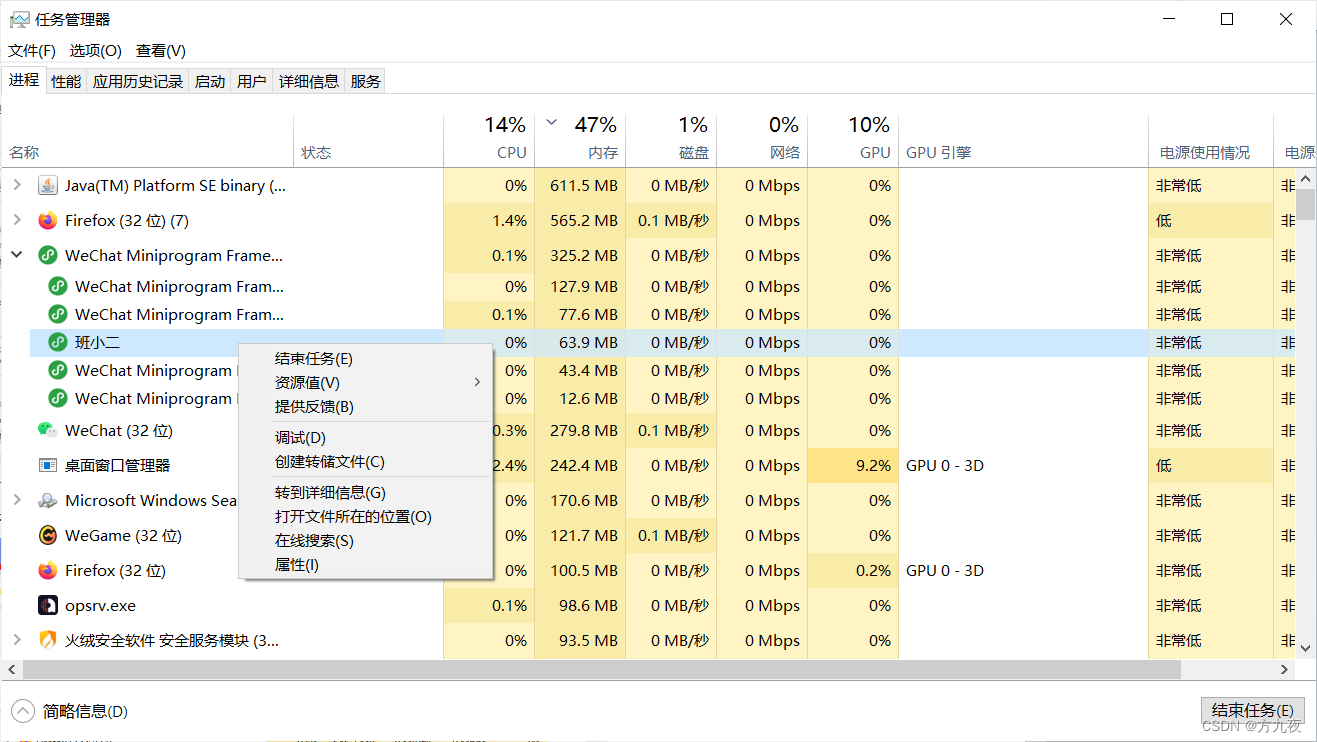Sort by the GPU 10% column header

tap(853, 140)
